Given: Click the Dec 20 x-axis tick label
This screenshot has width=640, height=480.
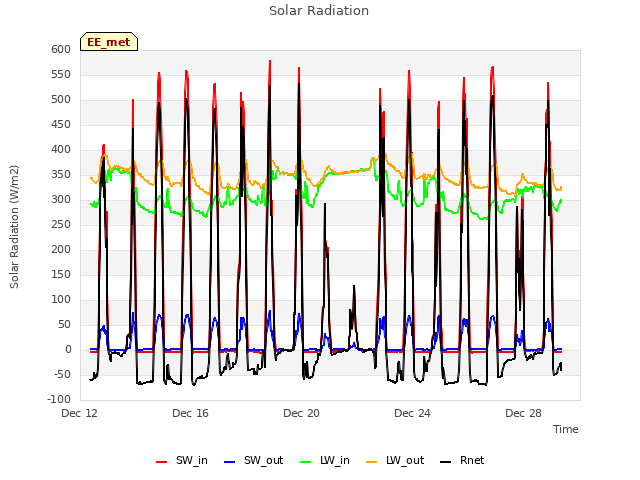Looking at the screenshot, I should point(301,413).
